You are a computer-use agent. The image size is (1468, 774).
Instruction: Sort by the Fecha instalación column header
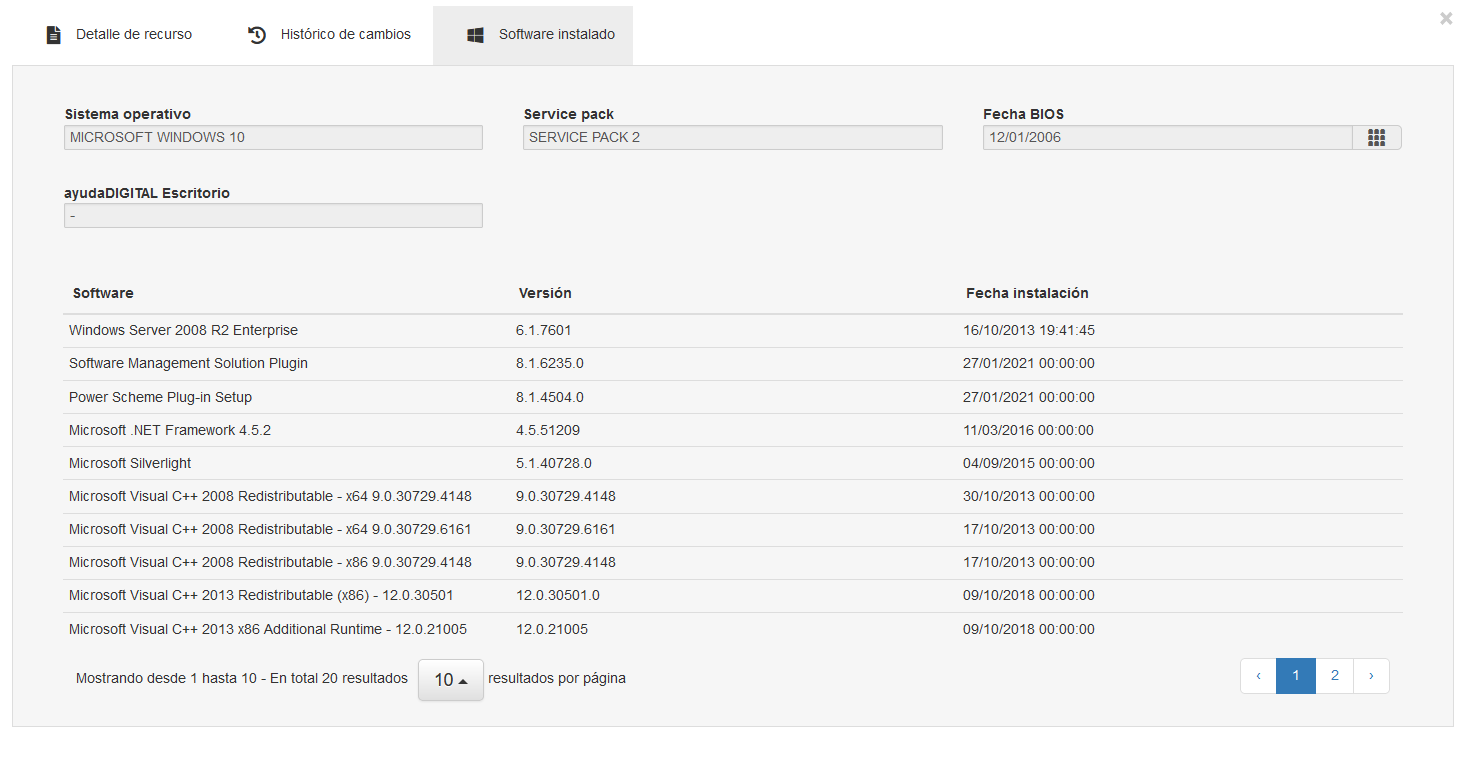[1027, 293]
